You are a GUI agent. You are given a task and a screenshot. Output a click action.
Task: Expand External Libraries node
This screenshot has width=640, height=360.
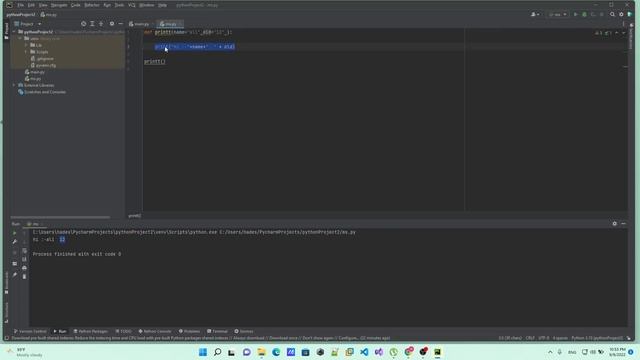tap(14, 85)
